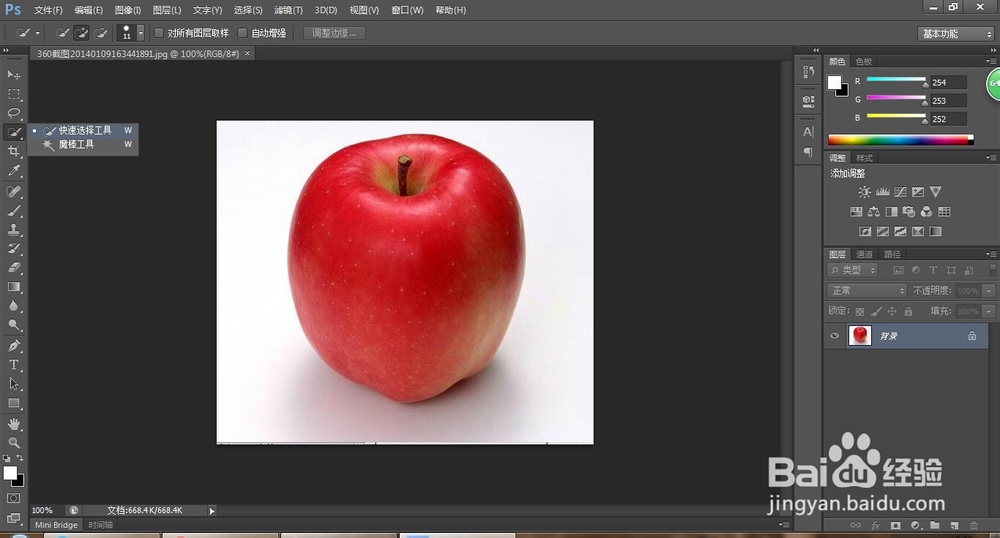Screen dimensions: 1000x538
Task: Open the Character panel icon (A|)
Action: 809,132
